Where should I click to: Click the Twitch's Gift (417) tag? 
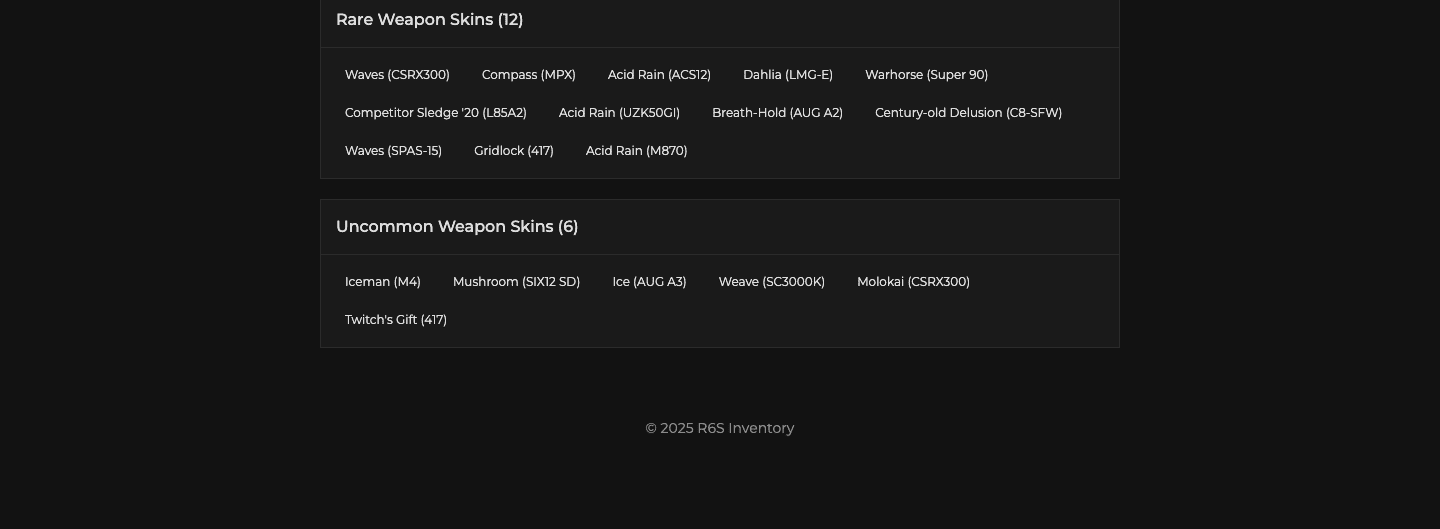[x=395, y=320]
